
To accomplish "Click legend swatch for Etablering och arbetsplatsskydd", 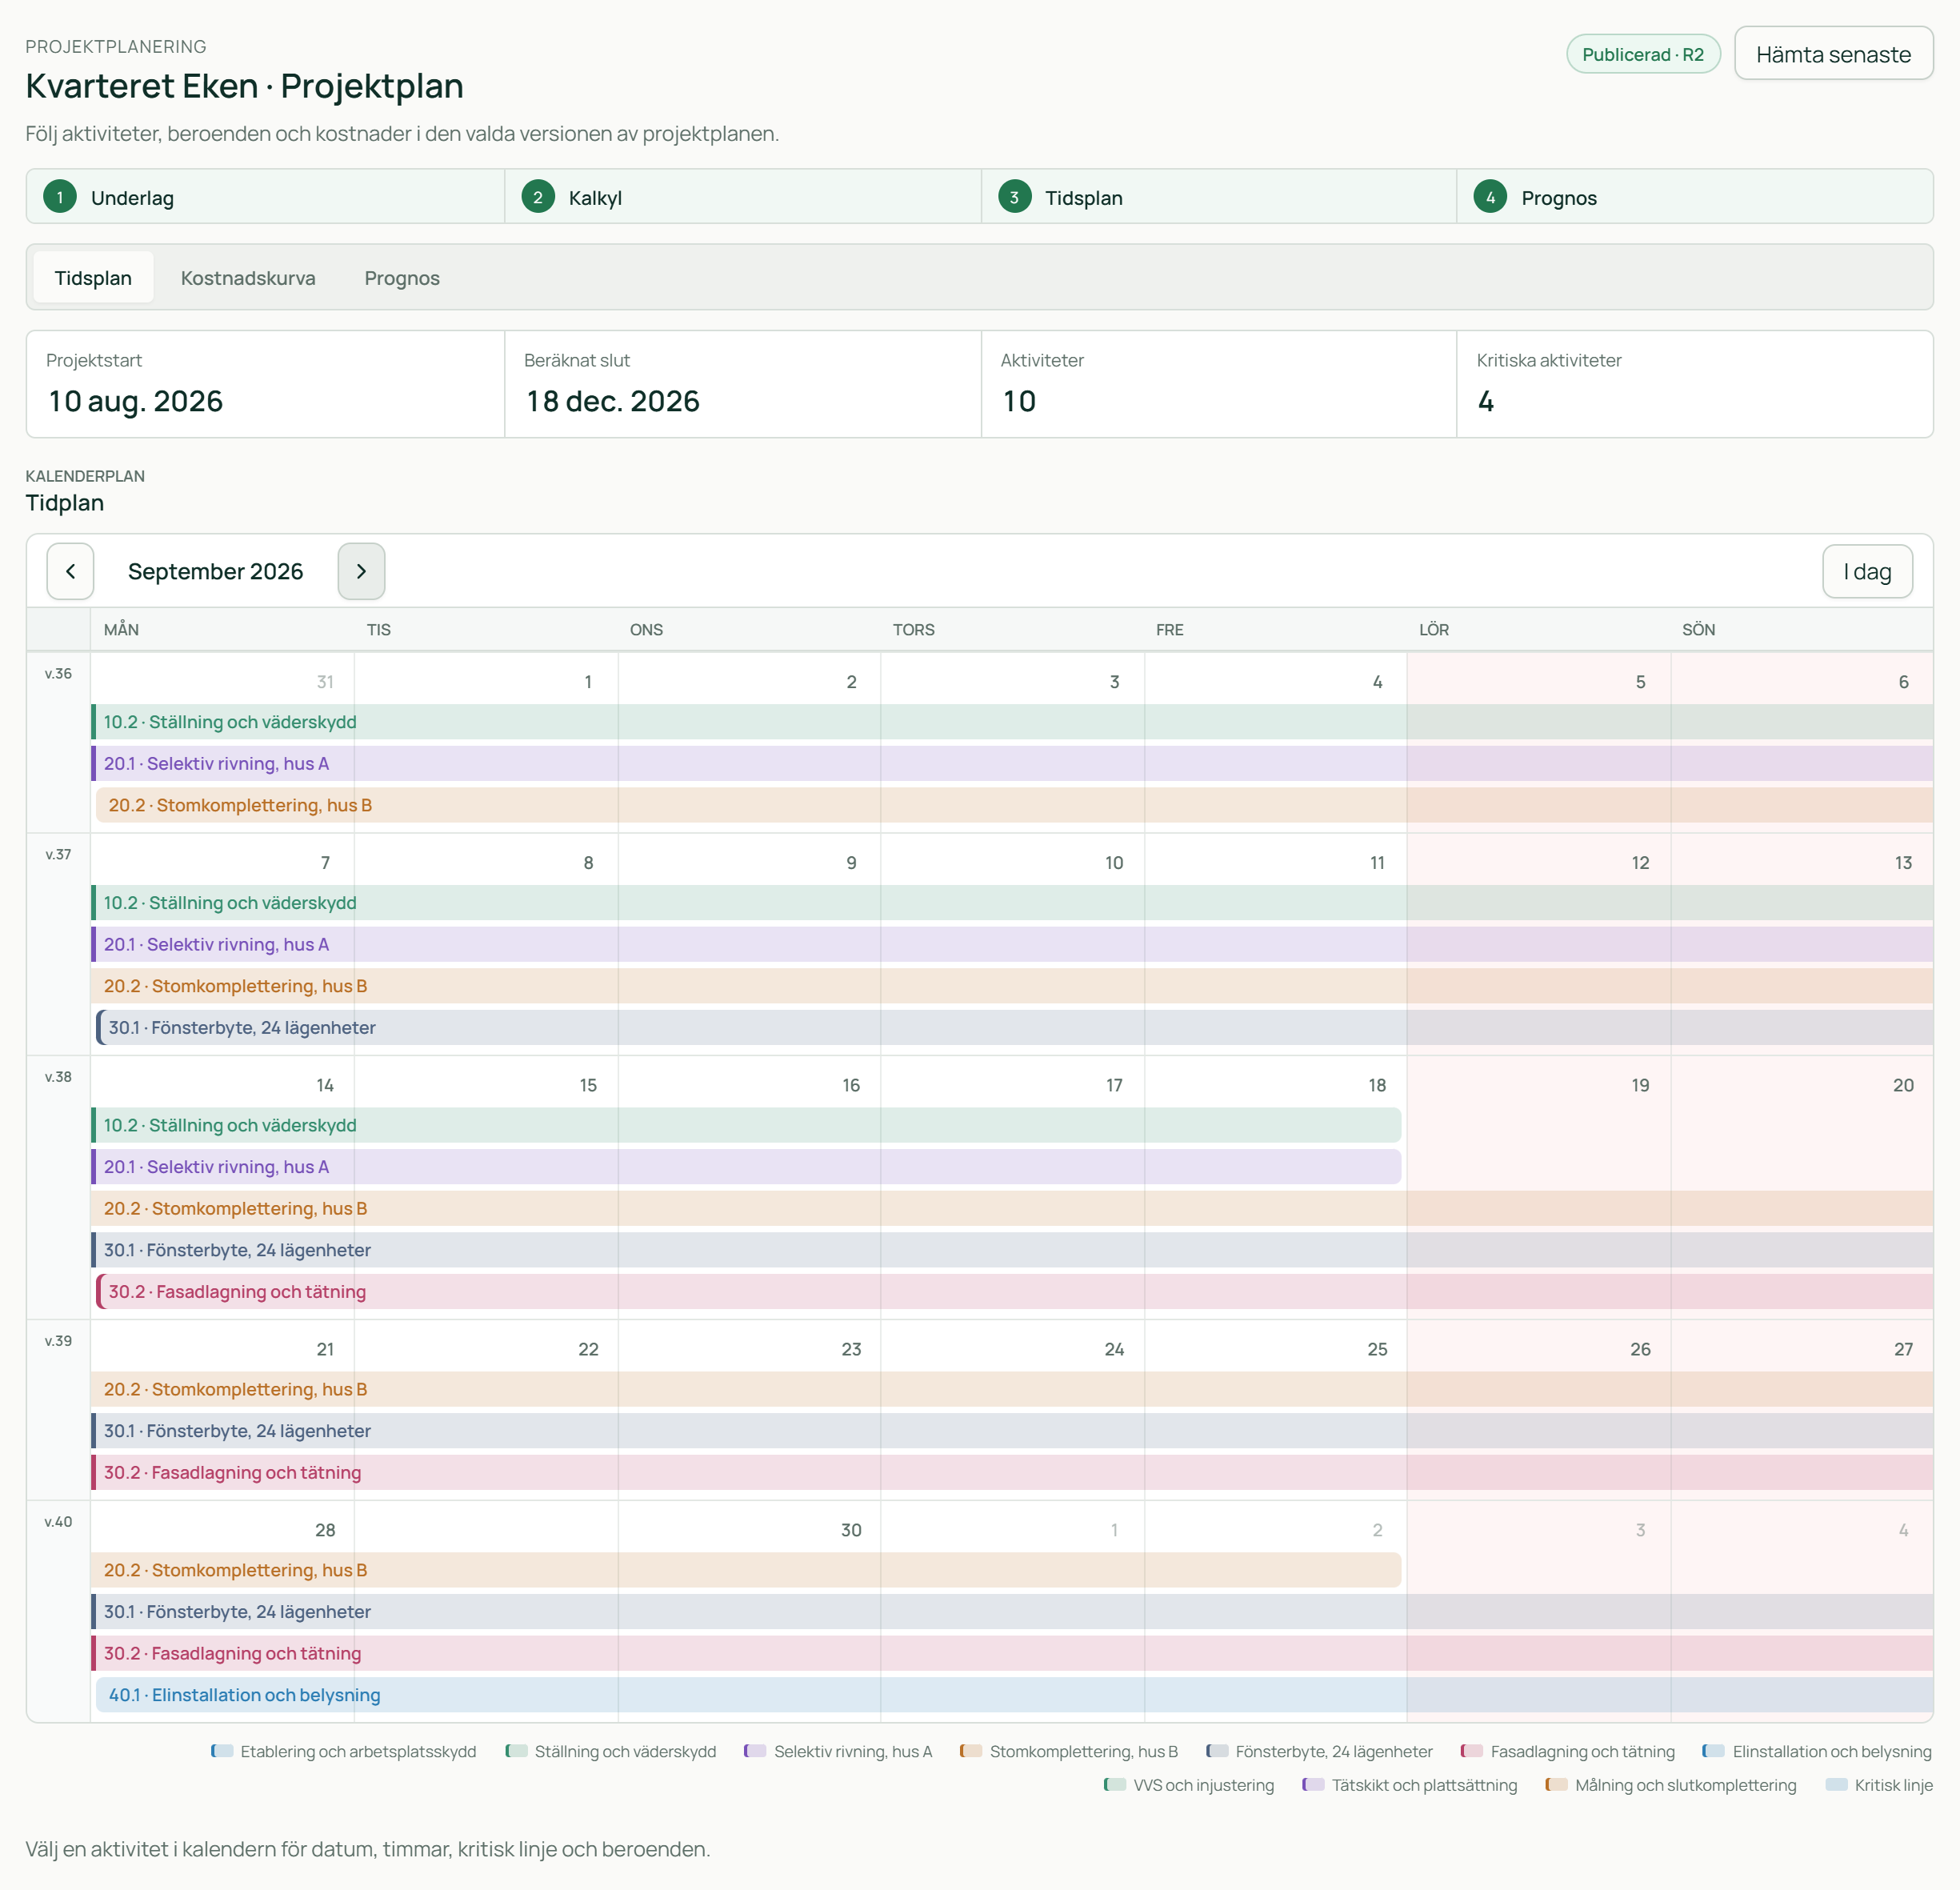I will [x=222, y=1751].
